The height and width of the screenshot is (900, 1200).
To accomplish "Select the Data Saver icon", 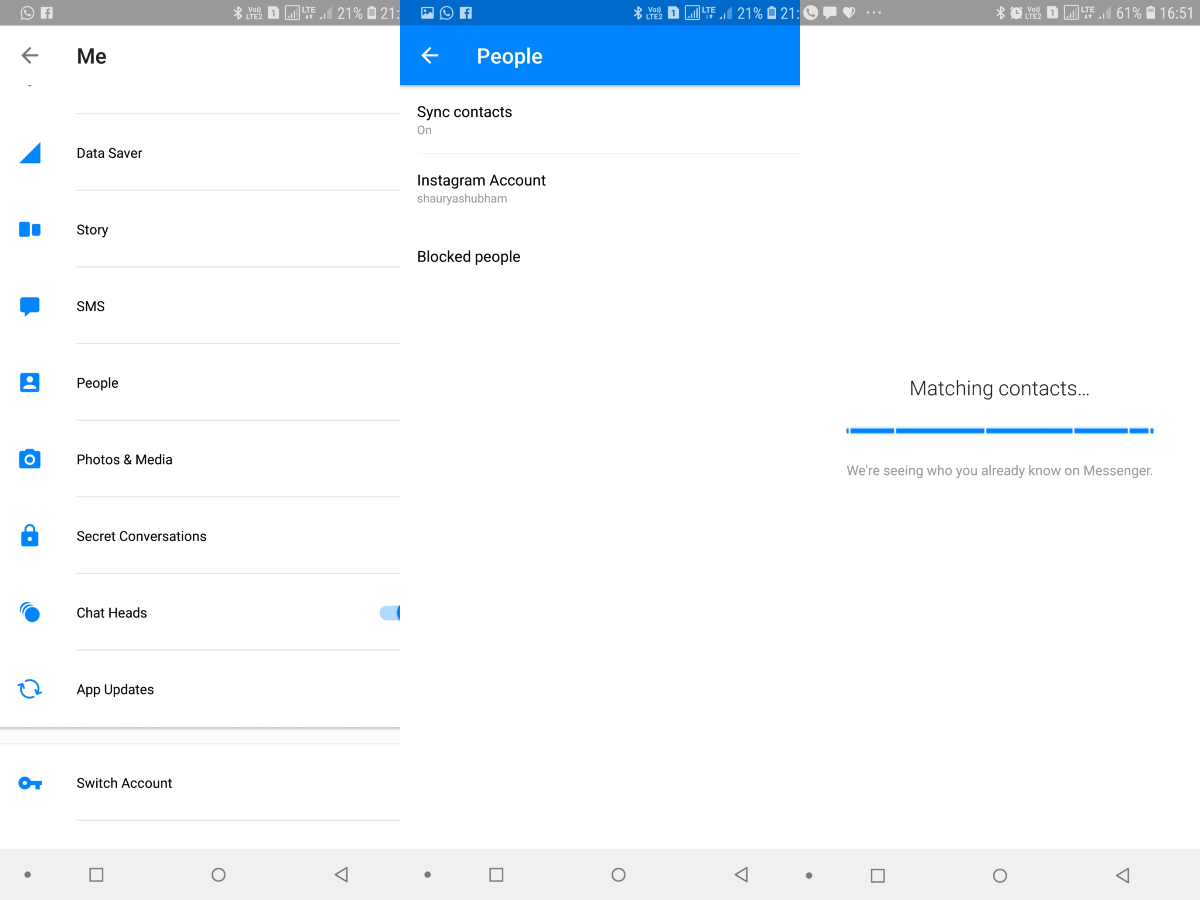I will point(29,153).
